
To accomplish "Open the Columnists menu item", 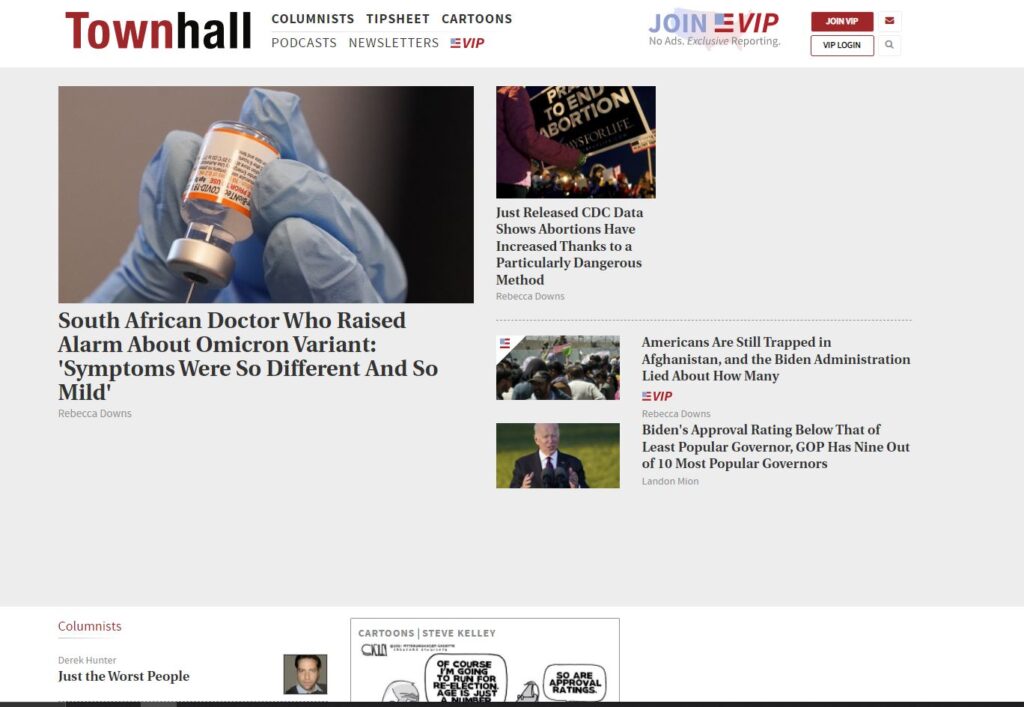I will point(313,19).
